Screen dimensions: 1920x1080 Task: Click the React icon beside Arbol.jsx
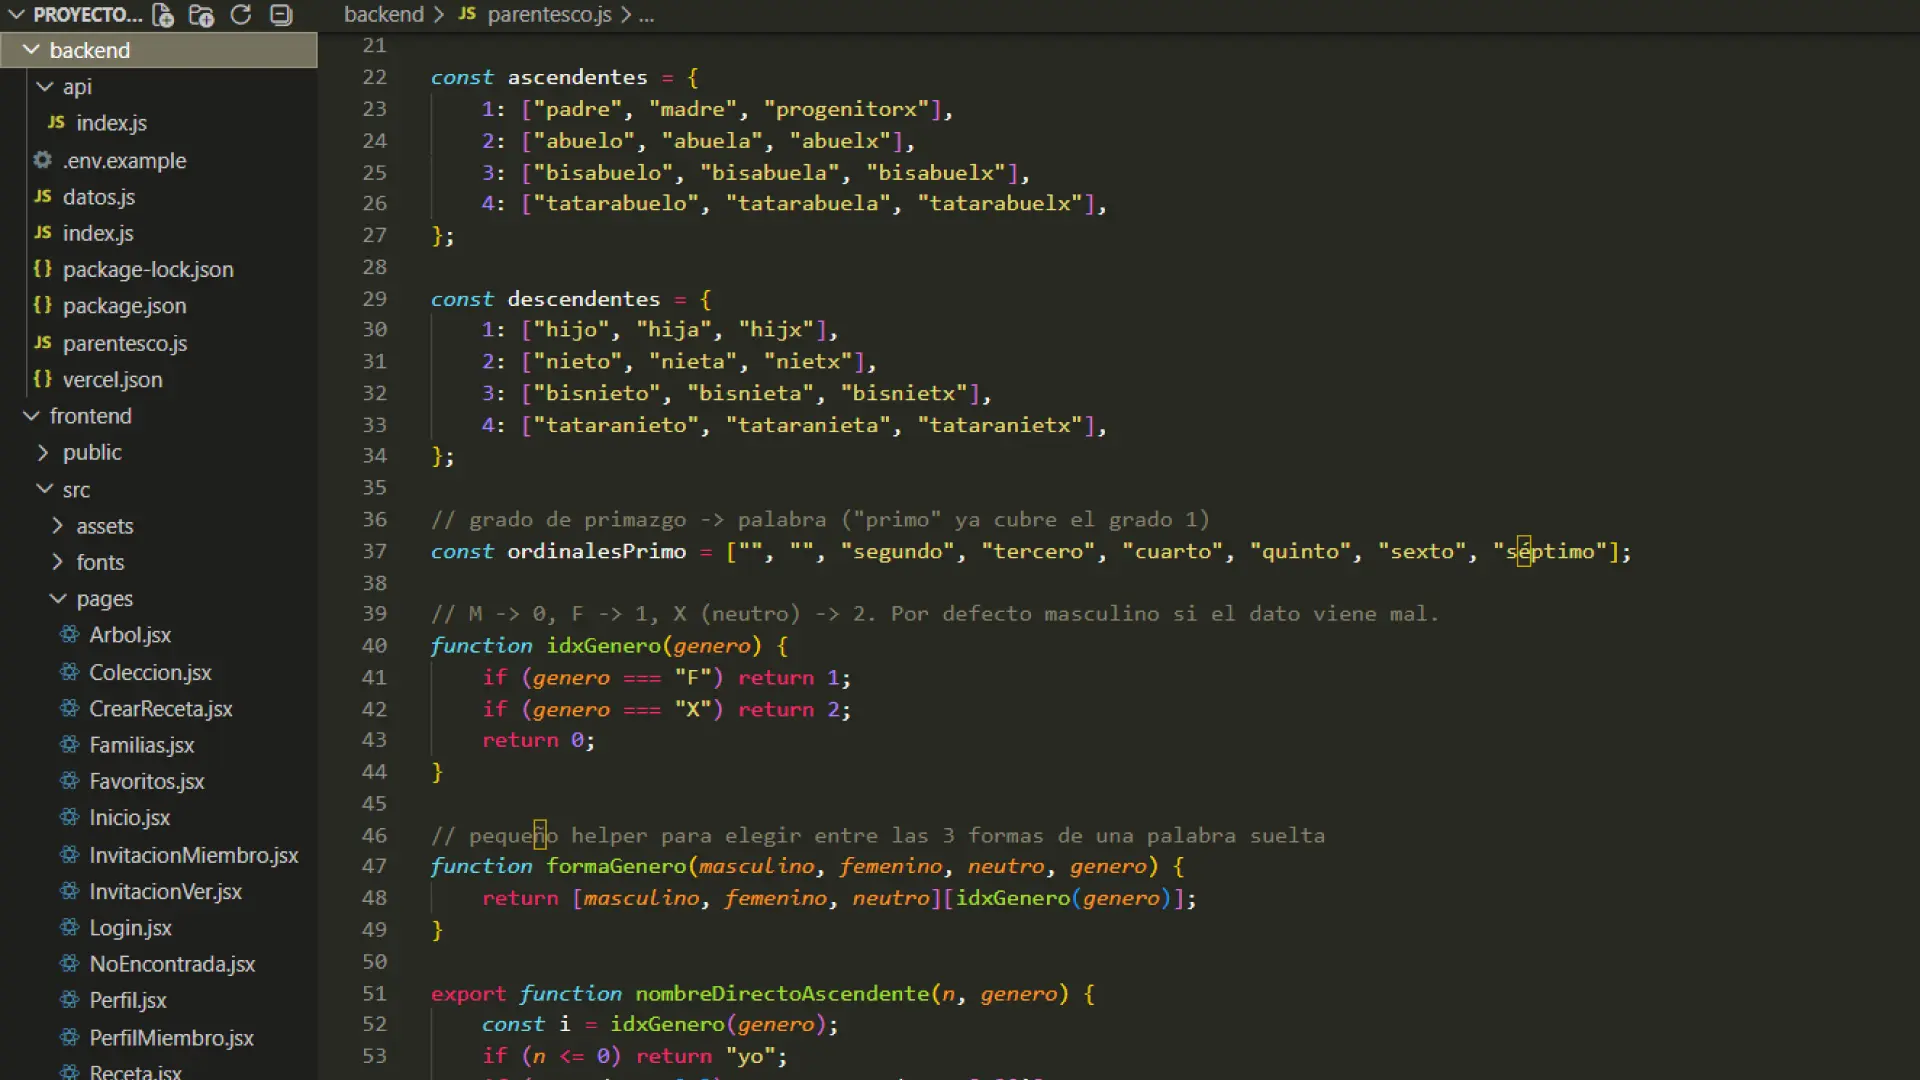click(69, 634)
